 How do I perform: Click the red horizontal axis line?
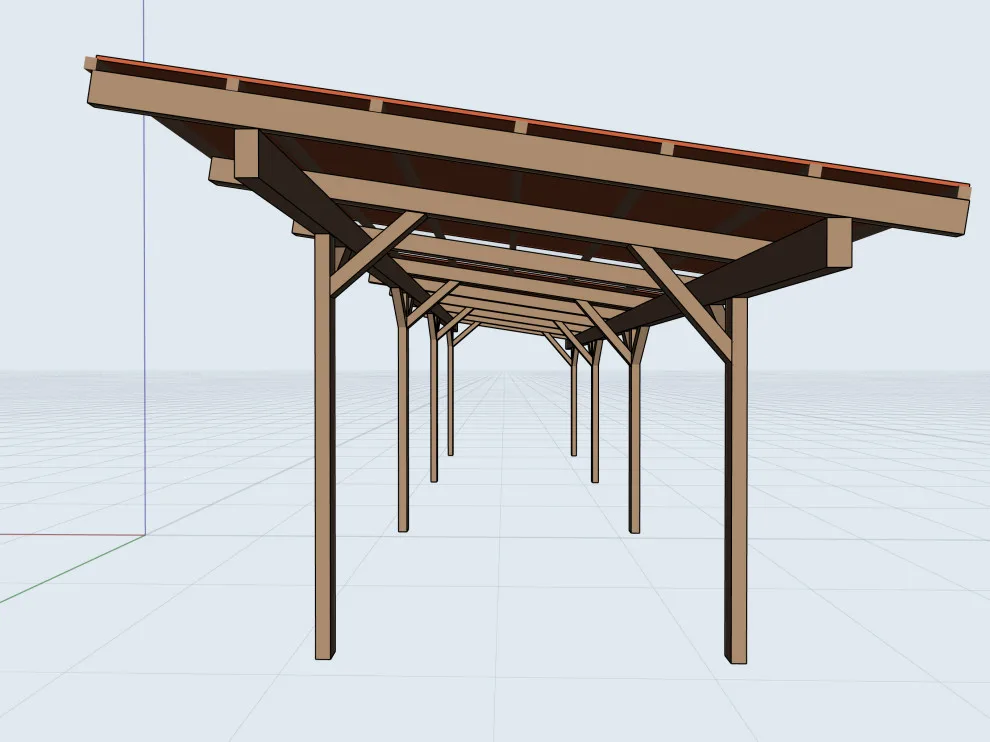click(71, 535)
